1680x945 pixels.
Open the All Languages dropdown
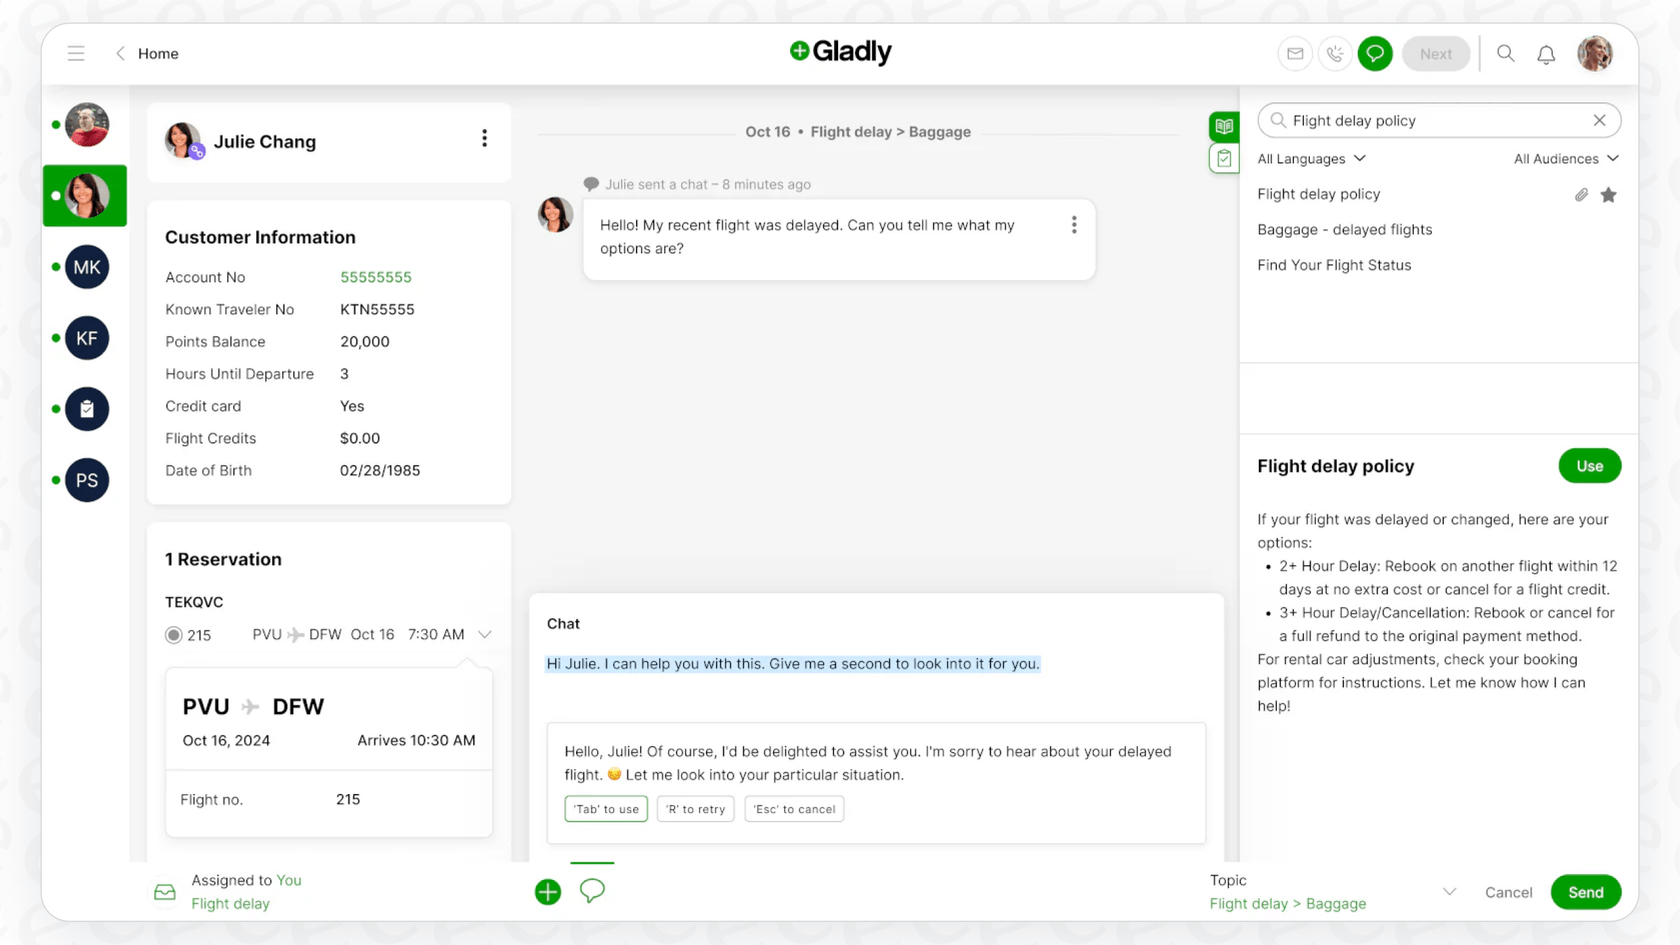[1311, 158]
